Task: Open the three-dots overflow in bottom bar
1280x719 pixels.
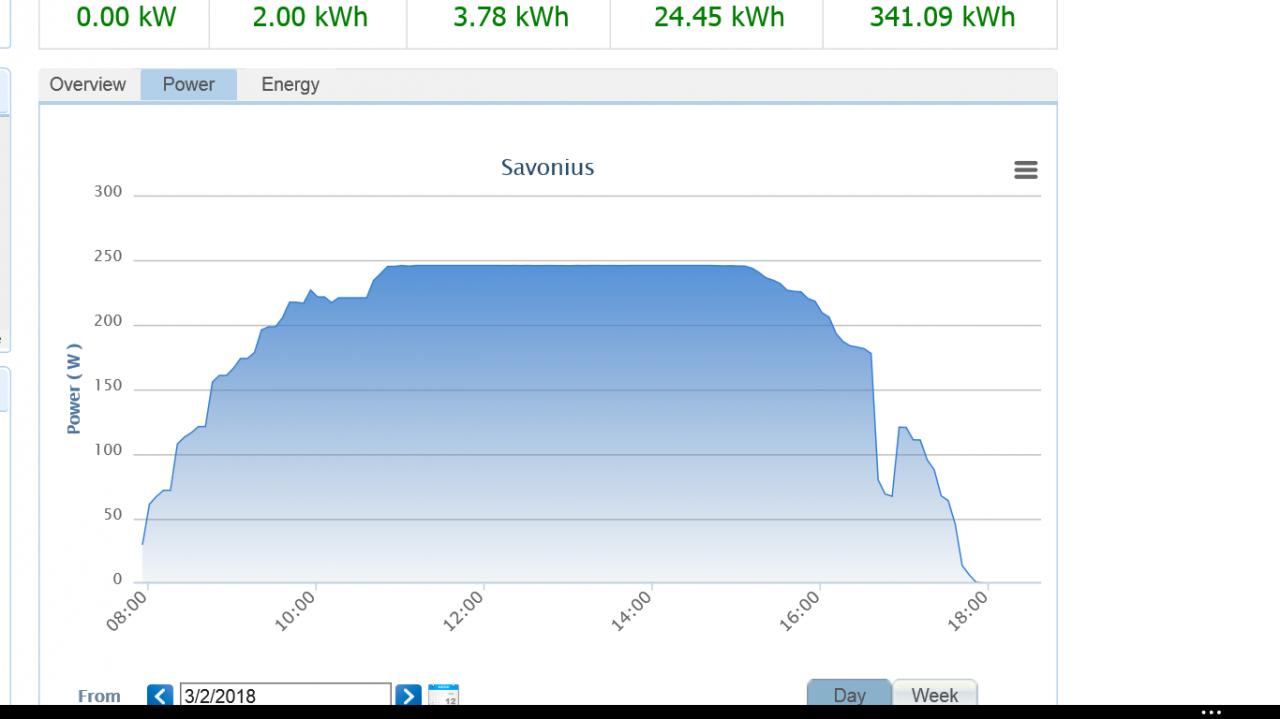Action: (x=1211, y=713)
